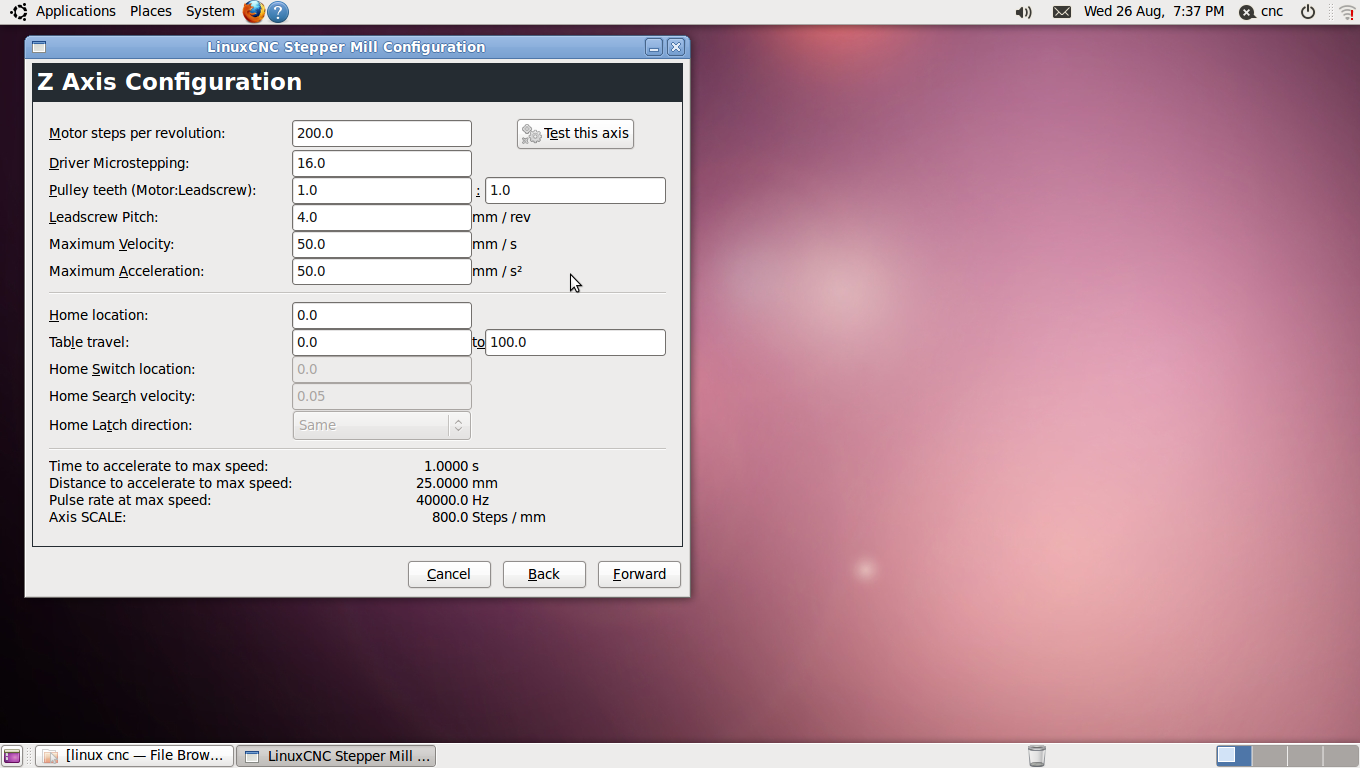Open the cnc user menu

[x=1261, y=12]
